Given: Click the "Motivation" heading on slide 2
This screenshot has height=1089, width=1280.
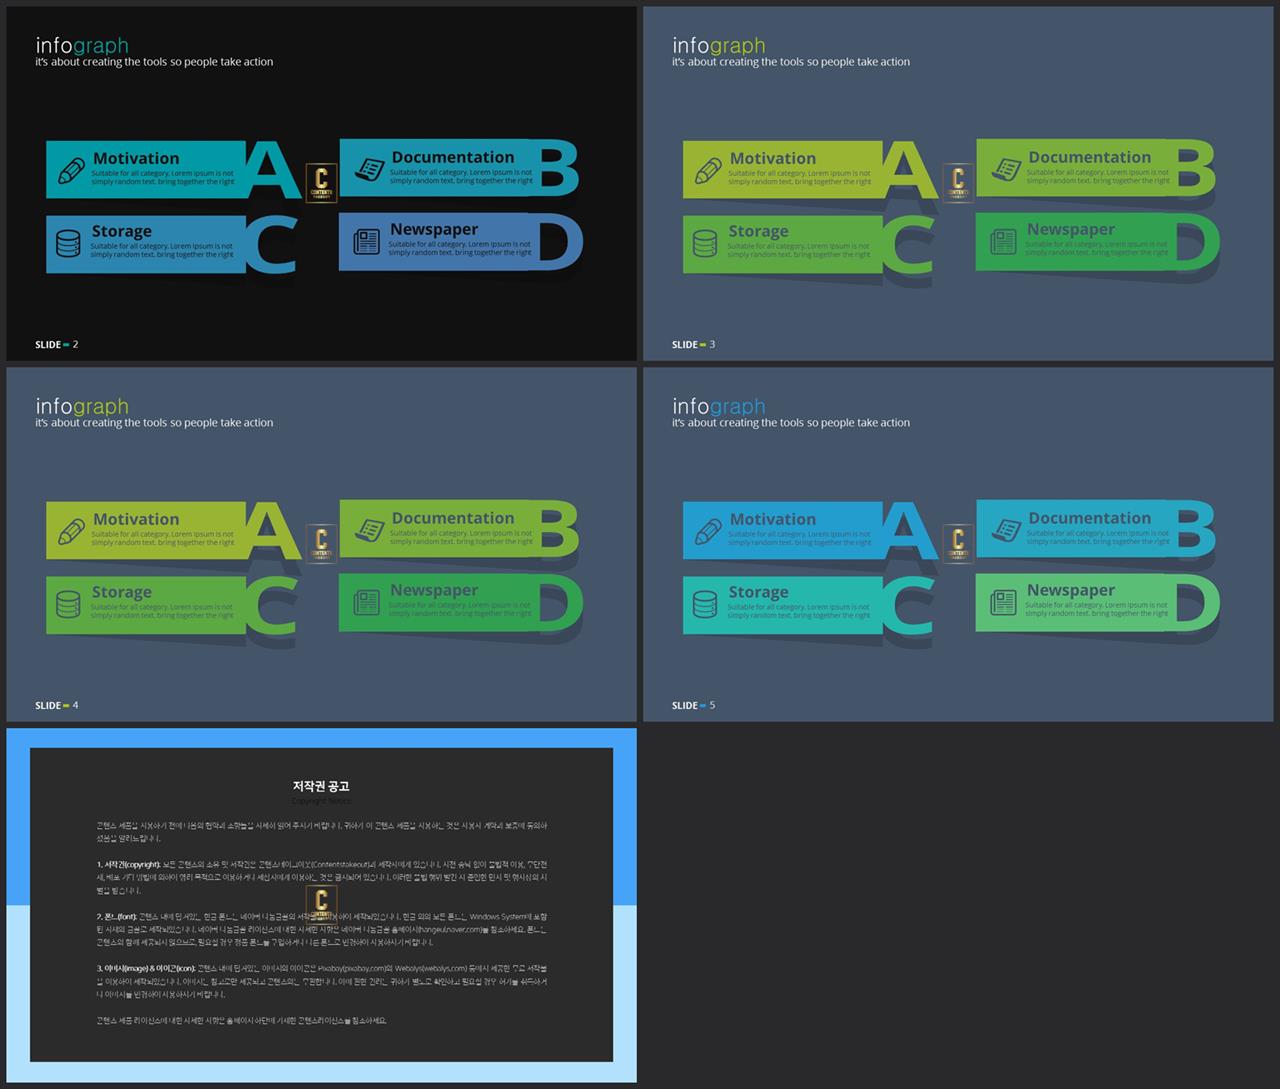Looking at the screenshot, I should (136, 158).
